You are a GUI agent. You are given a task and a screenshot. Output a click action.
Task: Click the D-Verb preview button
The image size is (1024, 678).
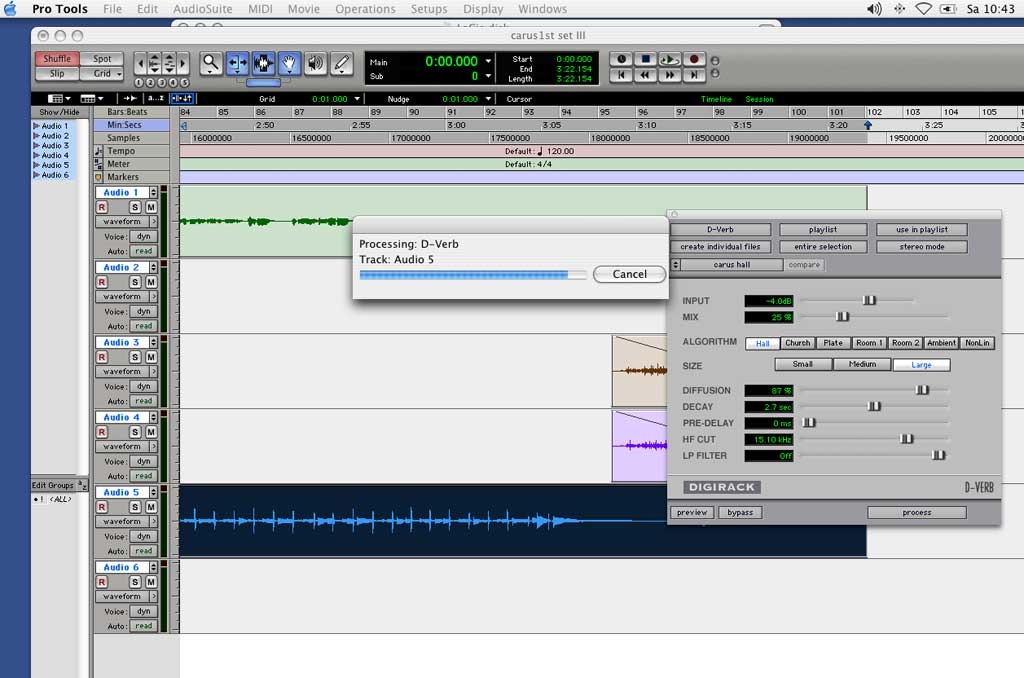pyautogui.click(x=692, y=513)
